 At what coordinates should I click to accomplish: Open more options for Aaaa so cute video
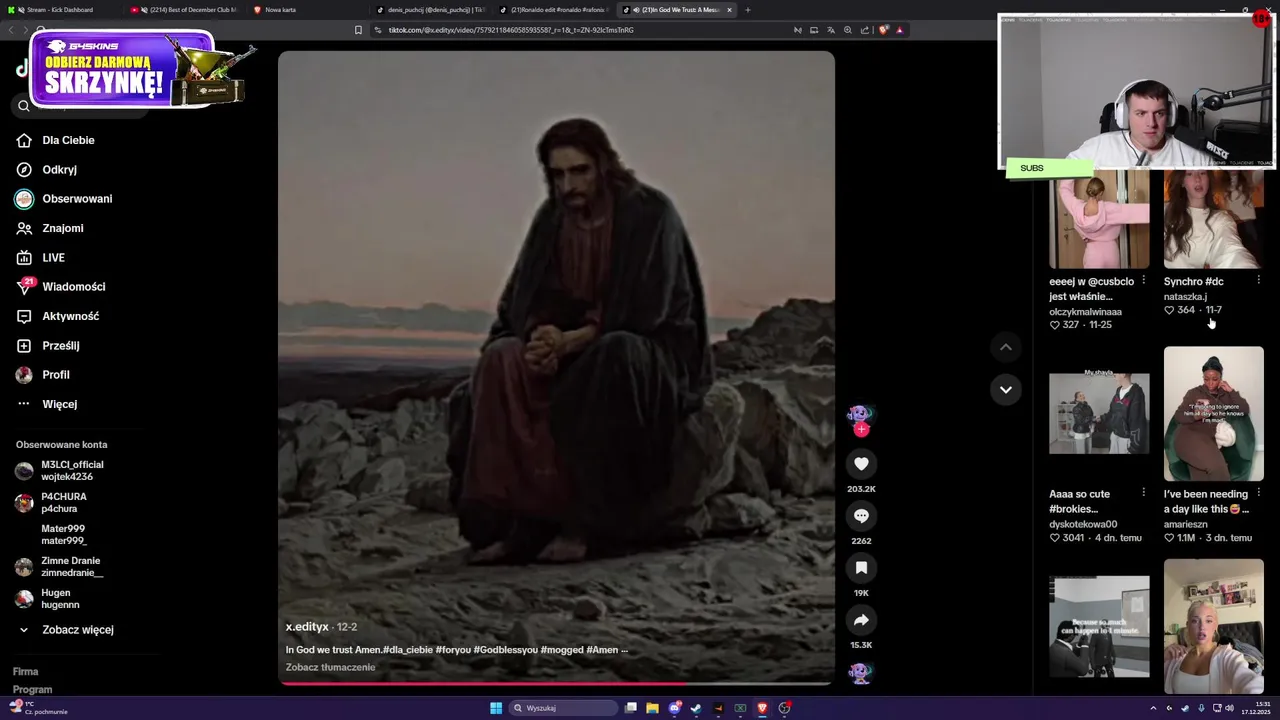[1143, 493]
